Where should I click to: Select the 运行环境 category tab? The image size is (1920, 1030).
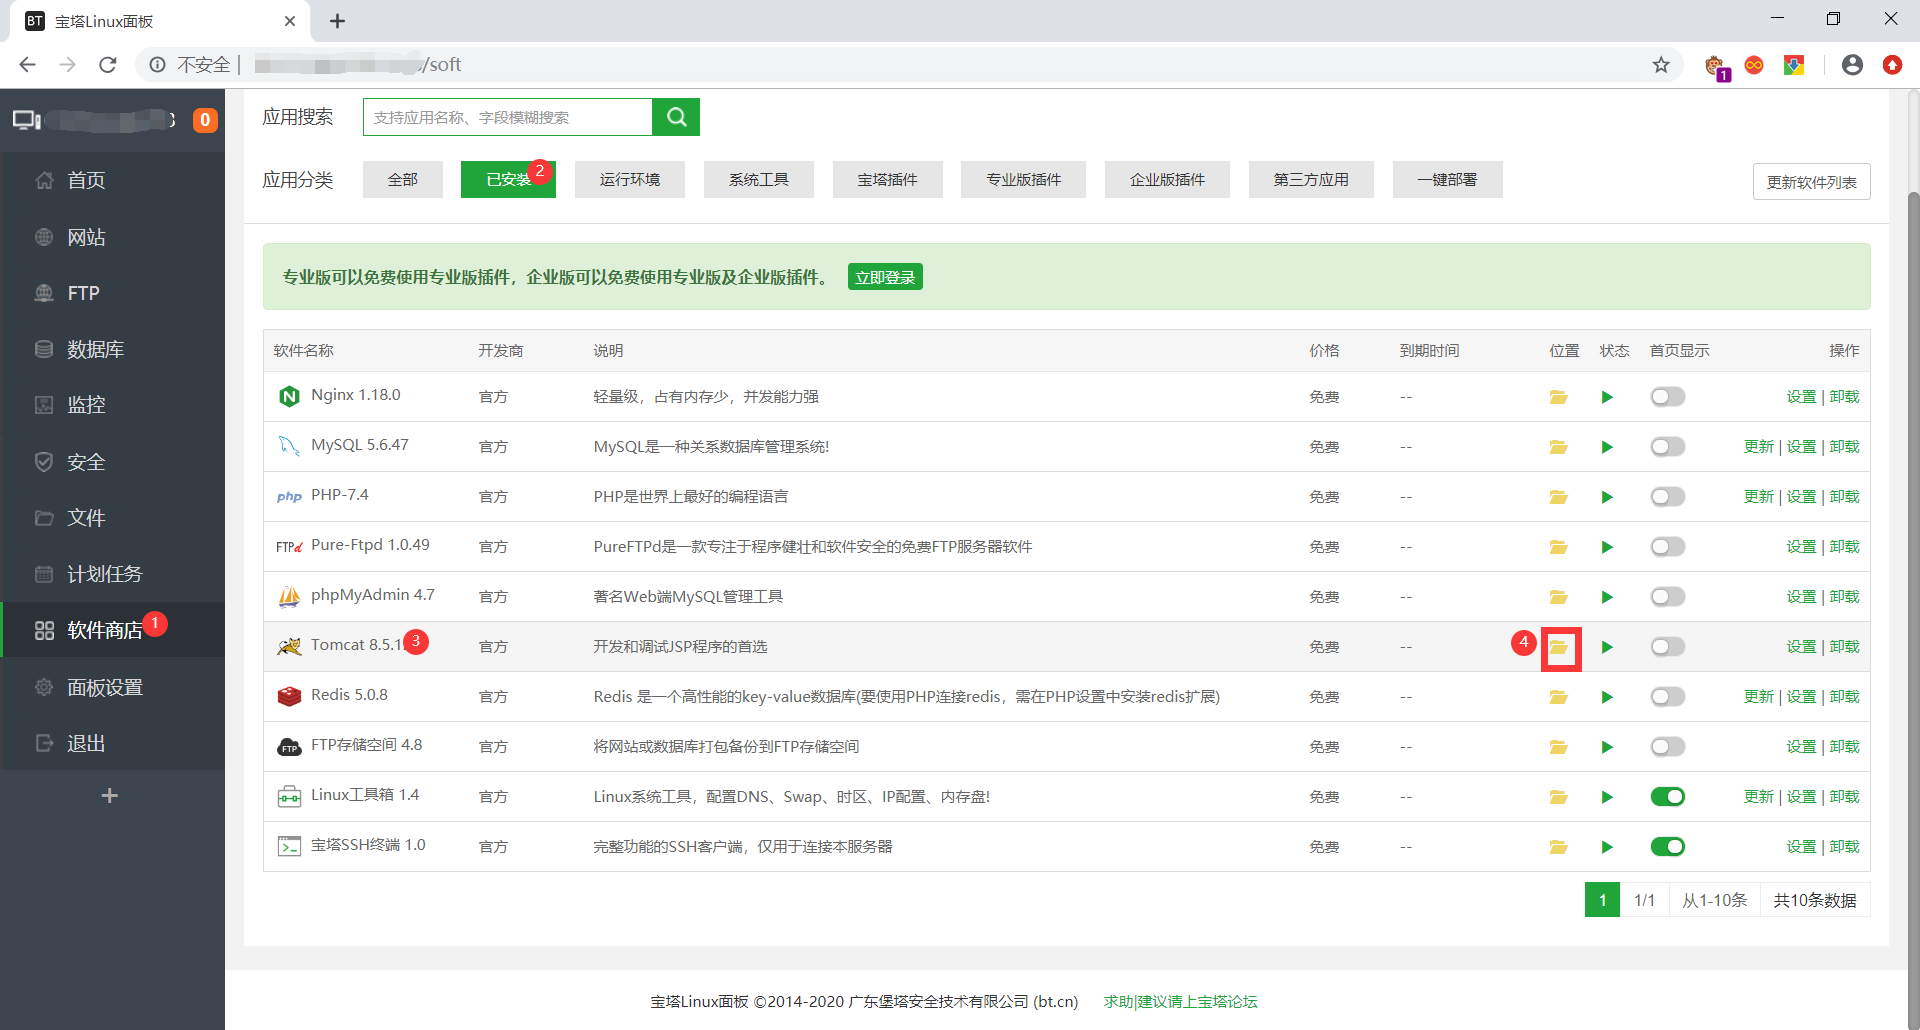pyautogui.click(x=630, y=180)
